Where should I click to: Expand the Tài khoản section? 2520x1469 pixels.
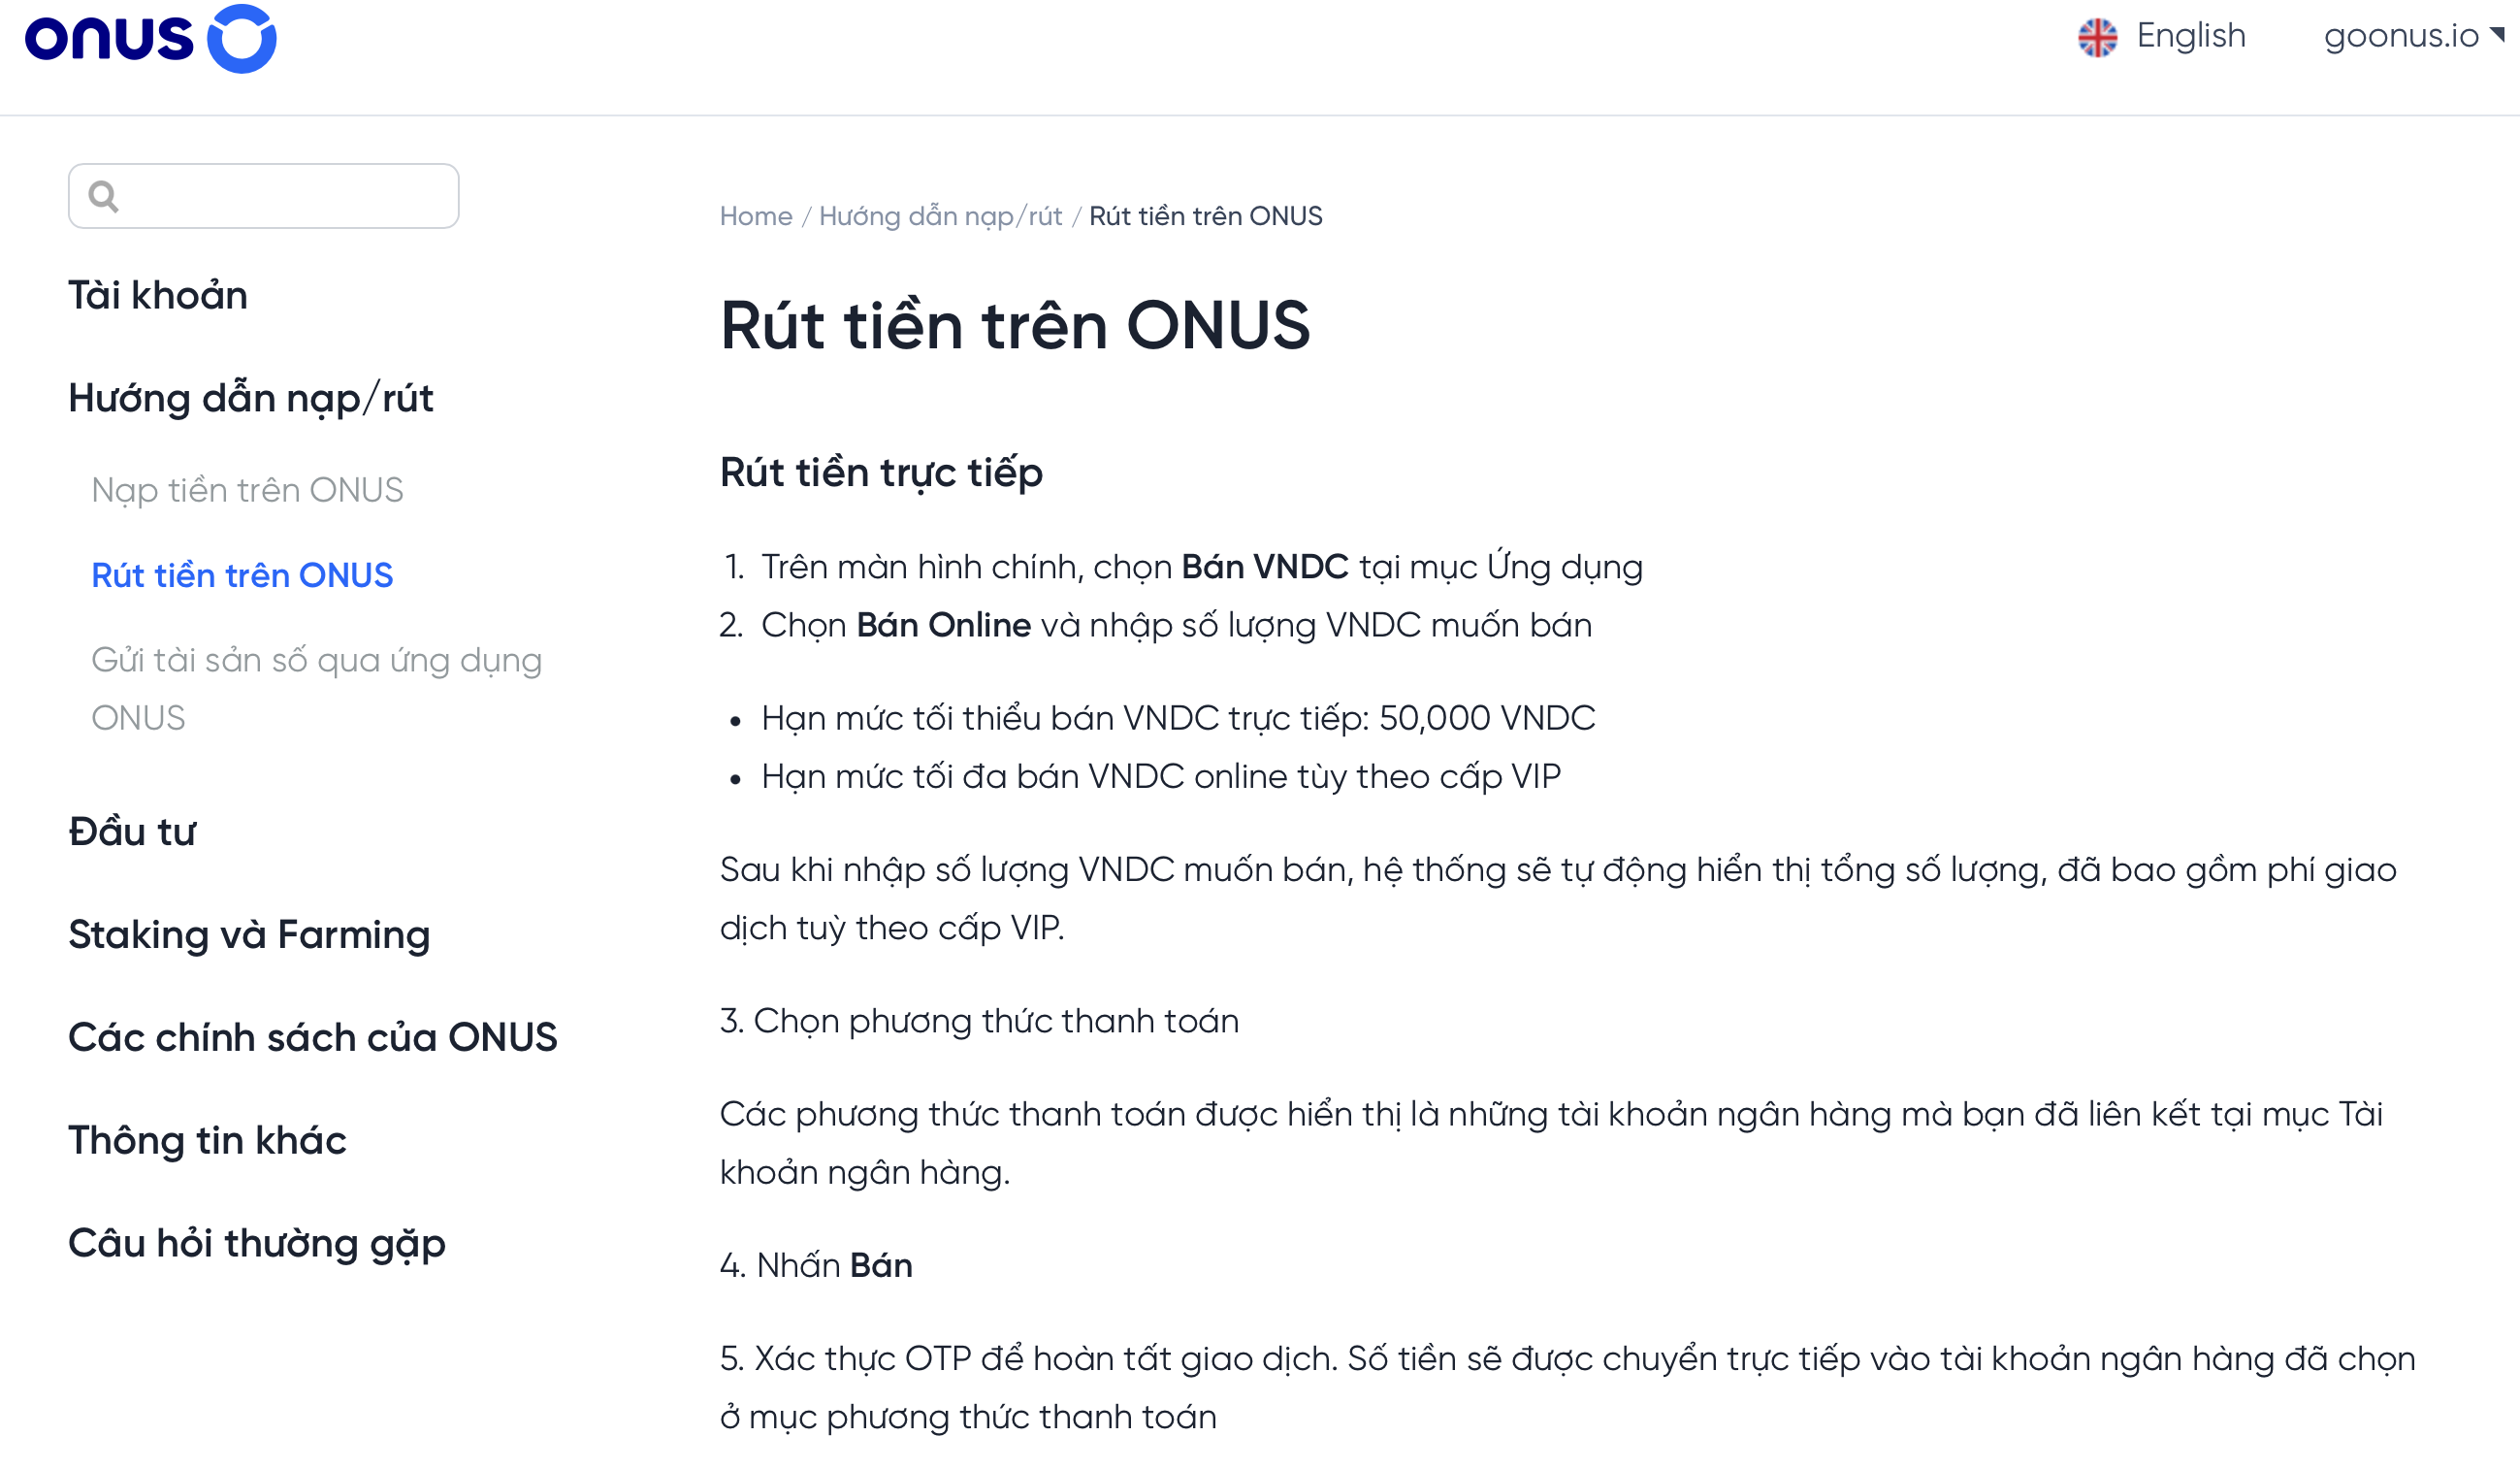pos(158,296)
